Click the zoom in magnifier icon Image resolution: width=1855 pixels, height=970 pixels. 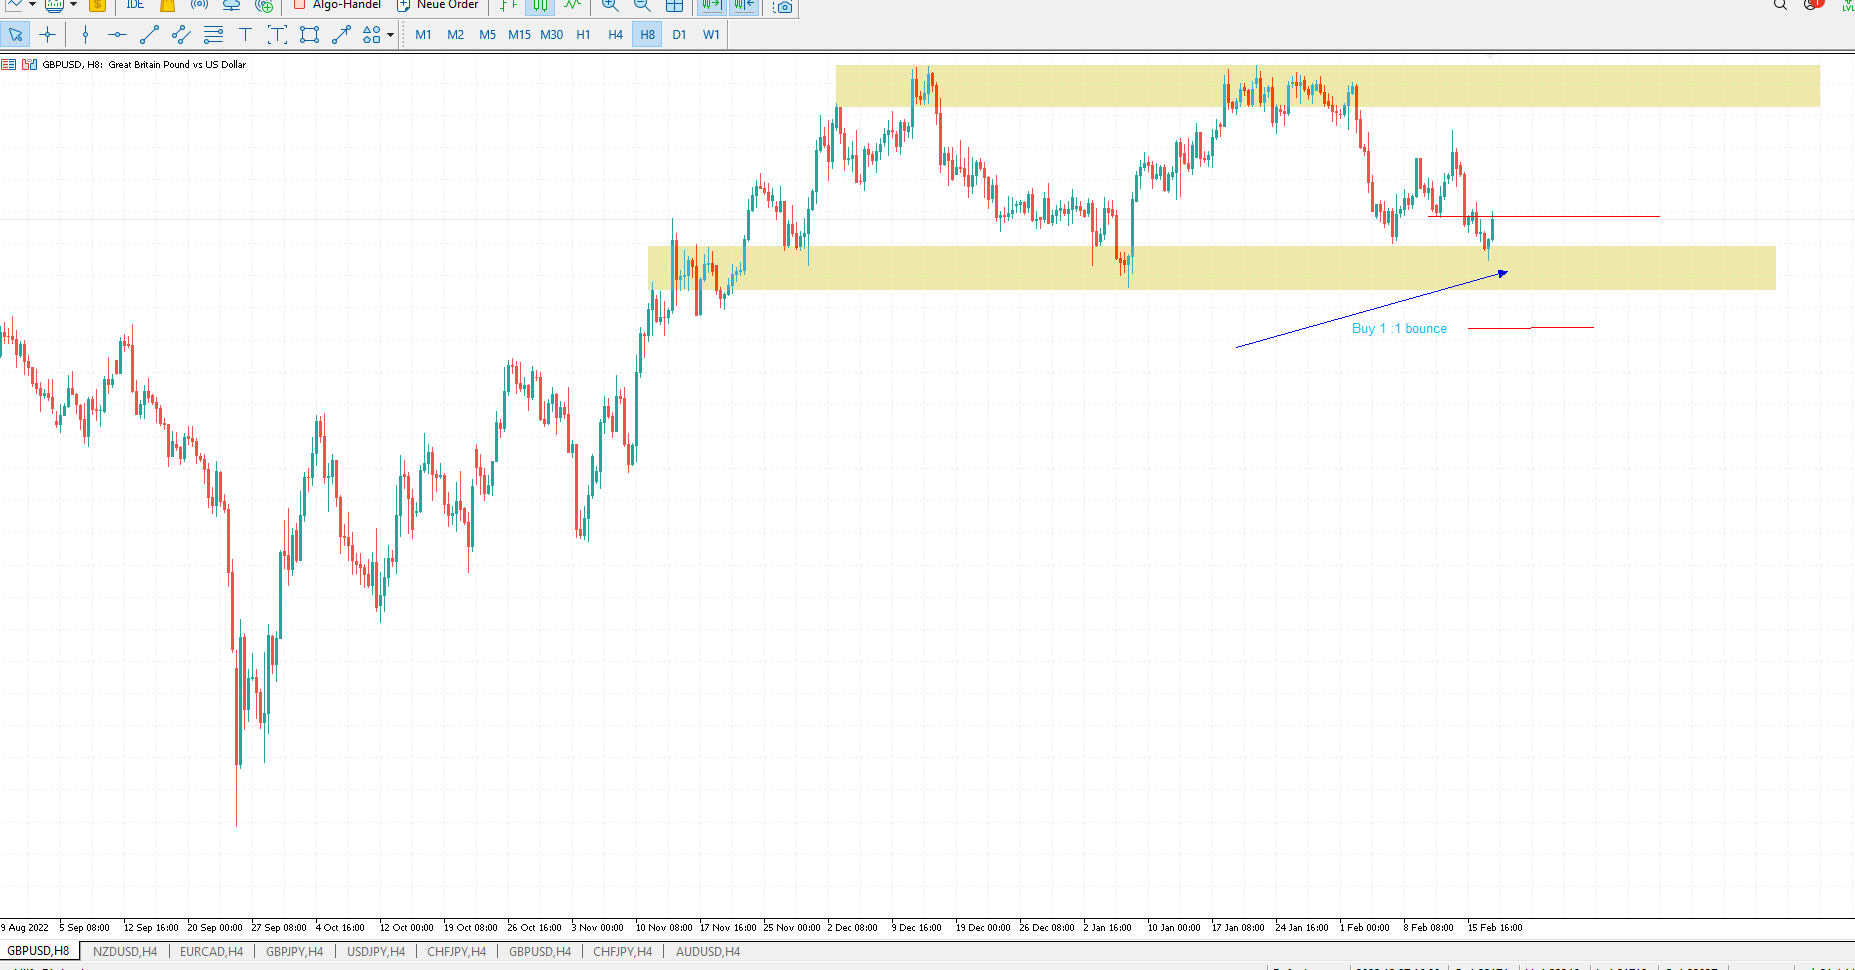pos(610,5)
